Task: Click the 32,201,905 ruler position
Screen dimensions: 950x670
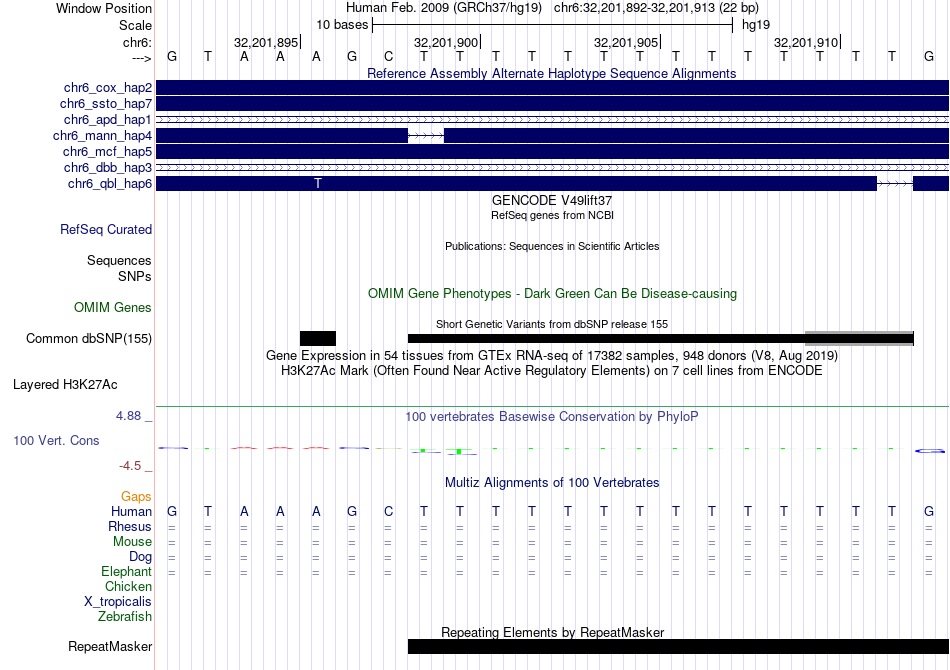Action: pos(626,42)
